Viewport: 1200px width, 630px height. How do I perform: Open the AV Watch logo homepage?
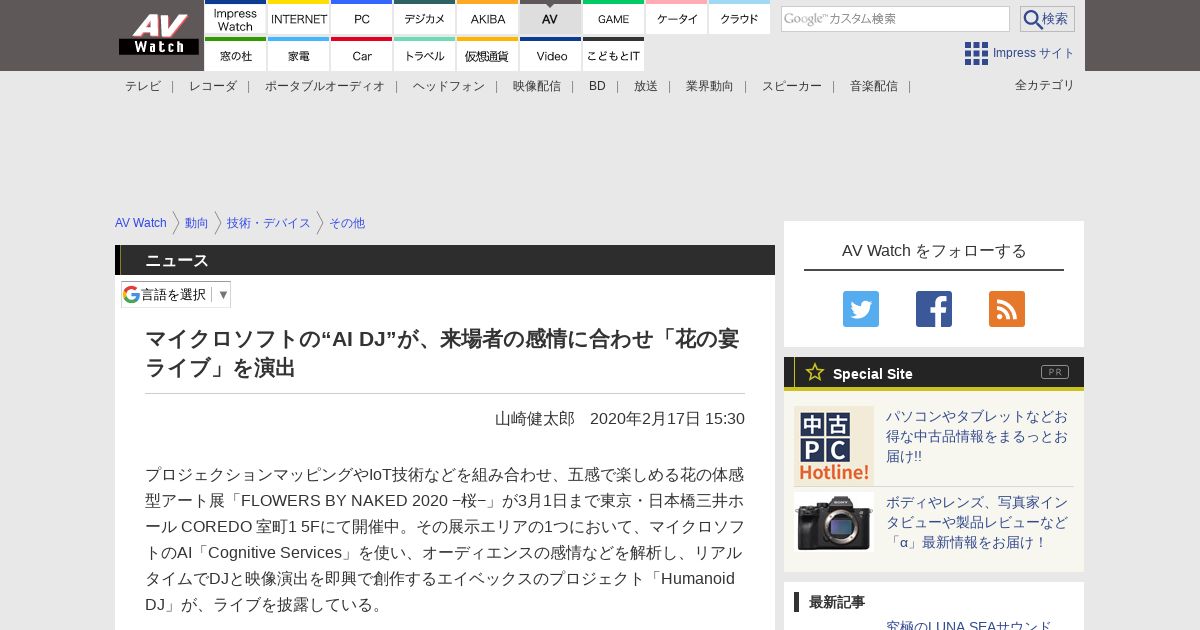158,34
